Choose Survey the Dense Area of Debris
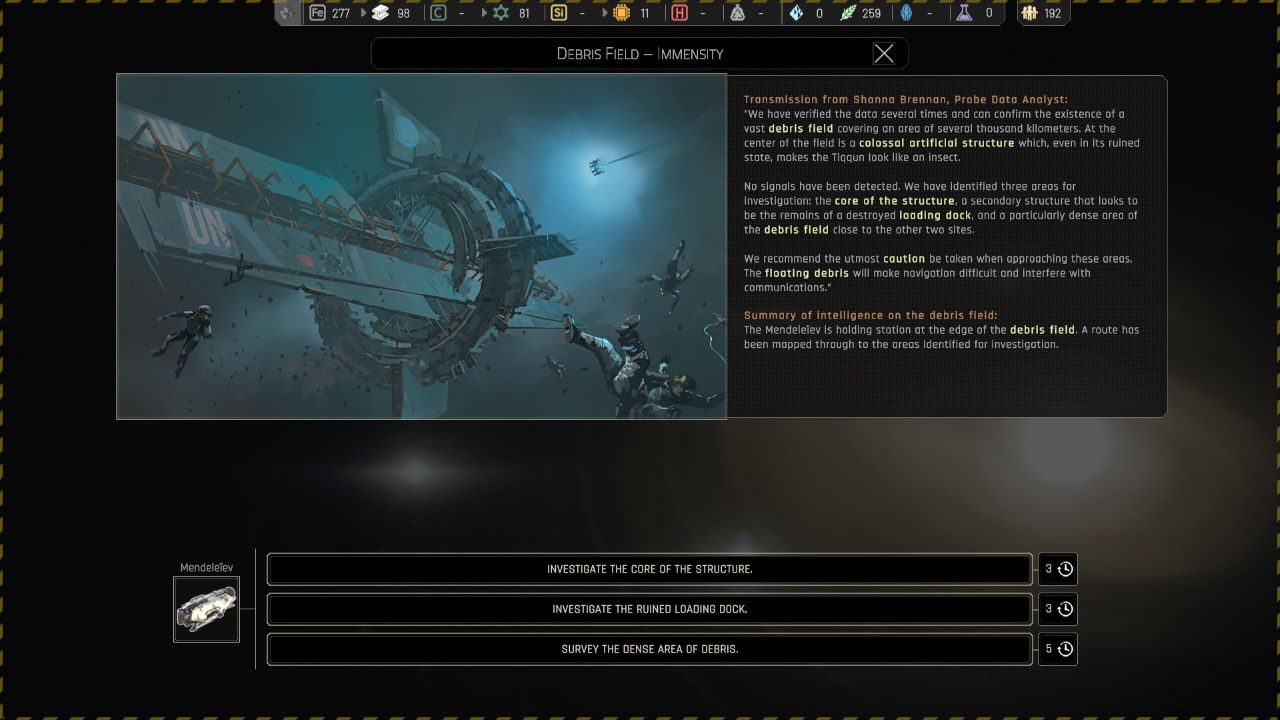Image resolution: width=1280 pixels, height=720 pixels. click(x=649, y=649)
